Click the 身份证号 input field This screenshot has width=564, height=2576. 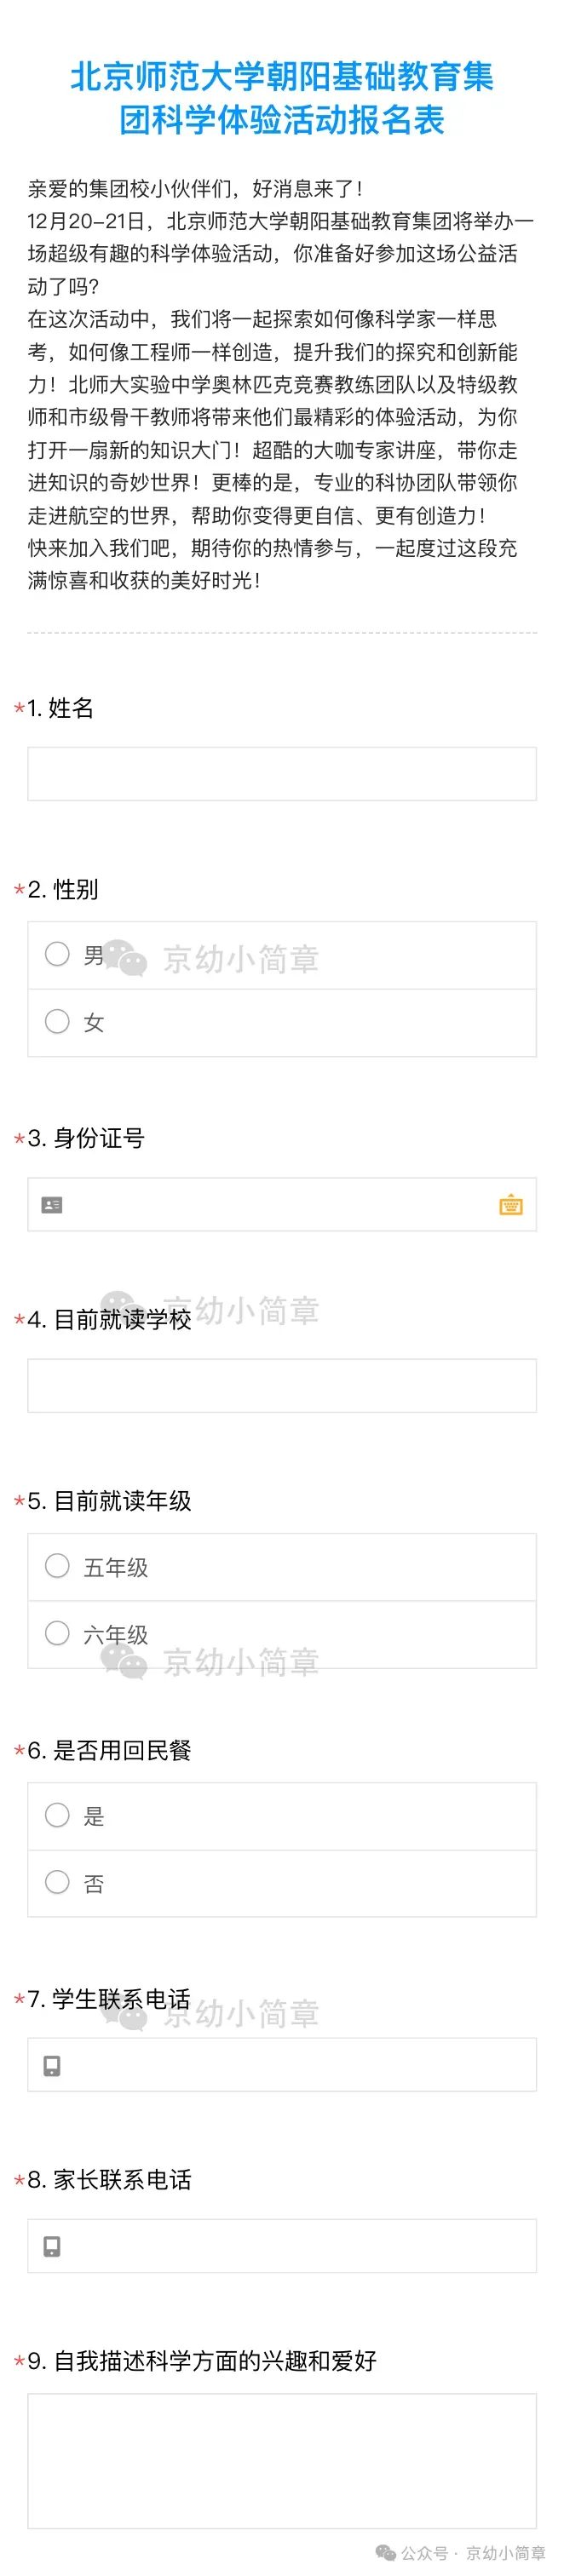click(282, 1204)
